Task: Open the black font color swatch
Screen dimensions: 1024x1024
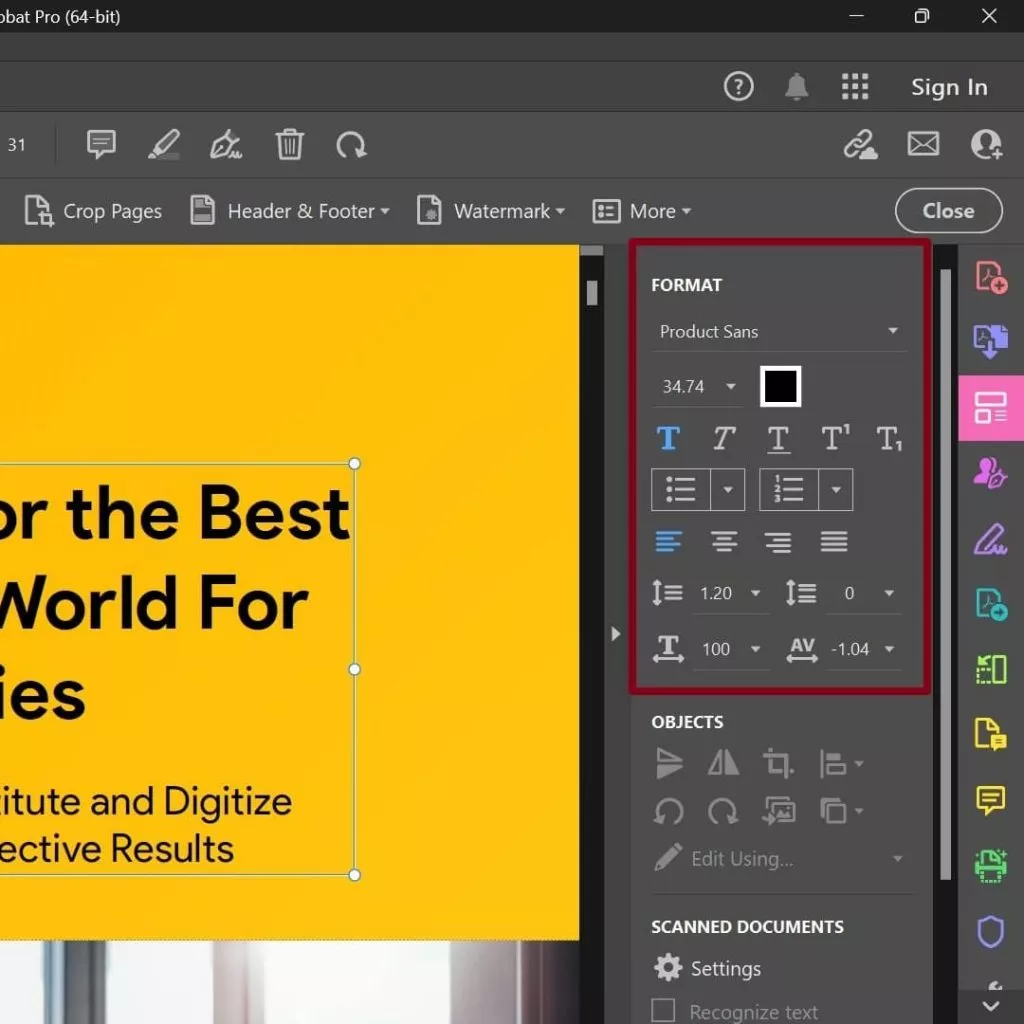Action: click(780, 386)
